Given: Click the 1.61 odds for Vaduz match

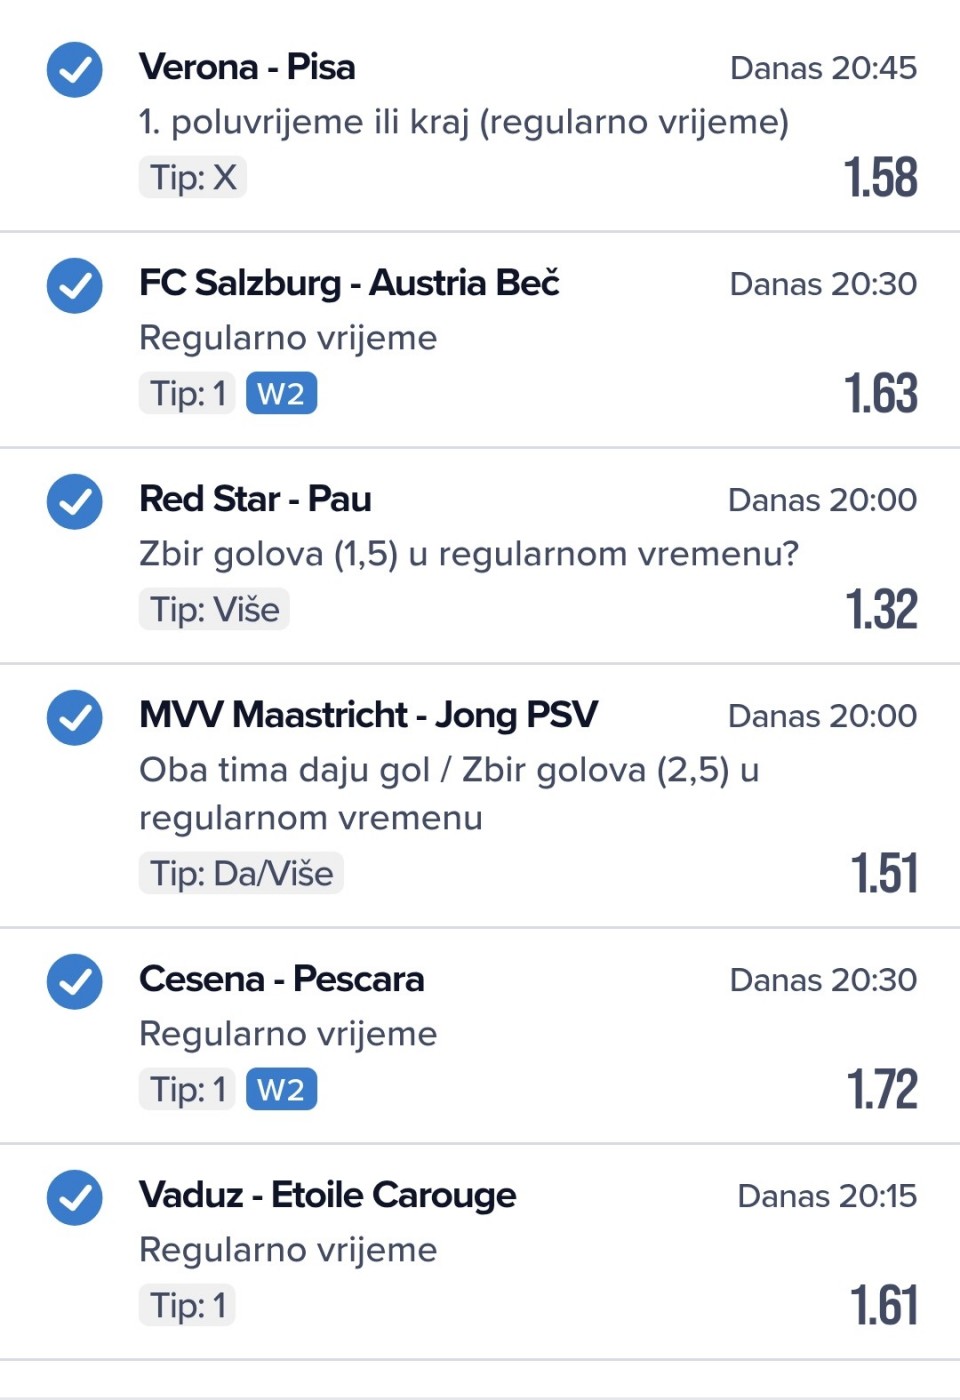Looking at the screenshot, I should pyautogui.click(x=883, y=1305).
